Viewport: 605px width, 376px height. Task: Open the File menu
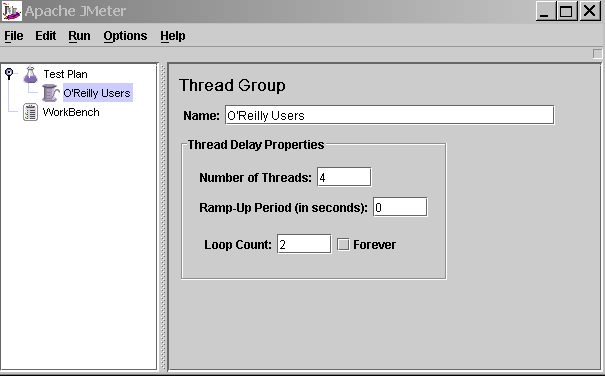[x=14, y=36]
